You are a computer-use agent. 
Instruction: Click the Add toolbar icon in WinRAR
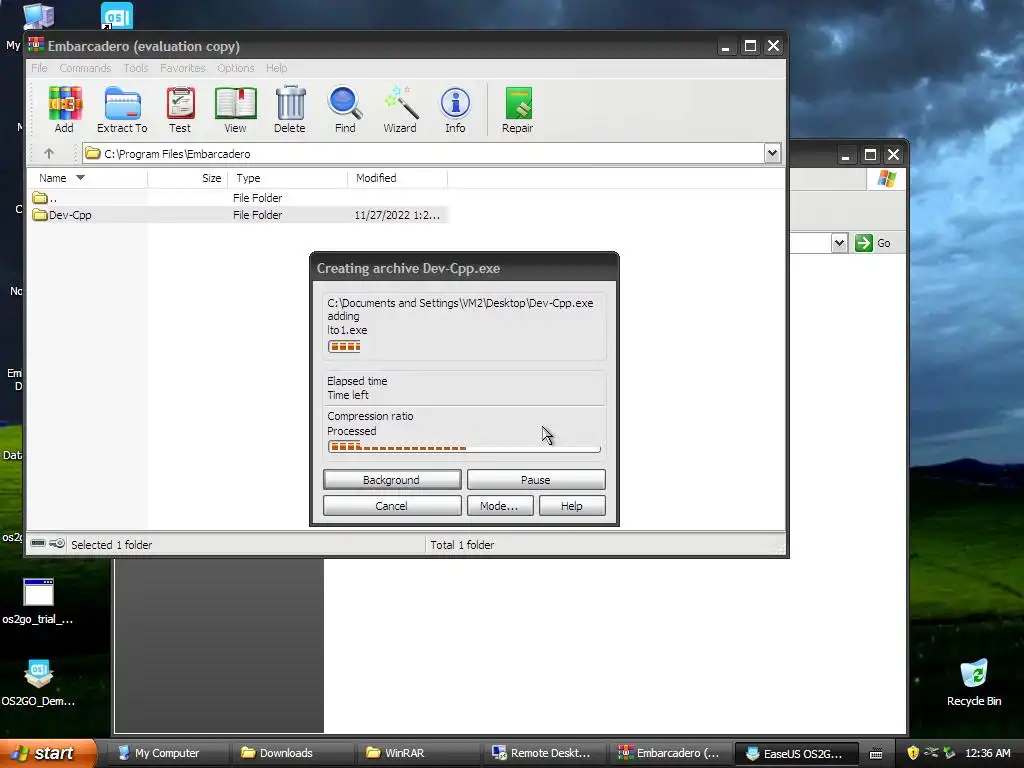64,109
